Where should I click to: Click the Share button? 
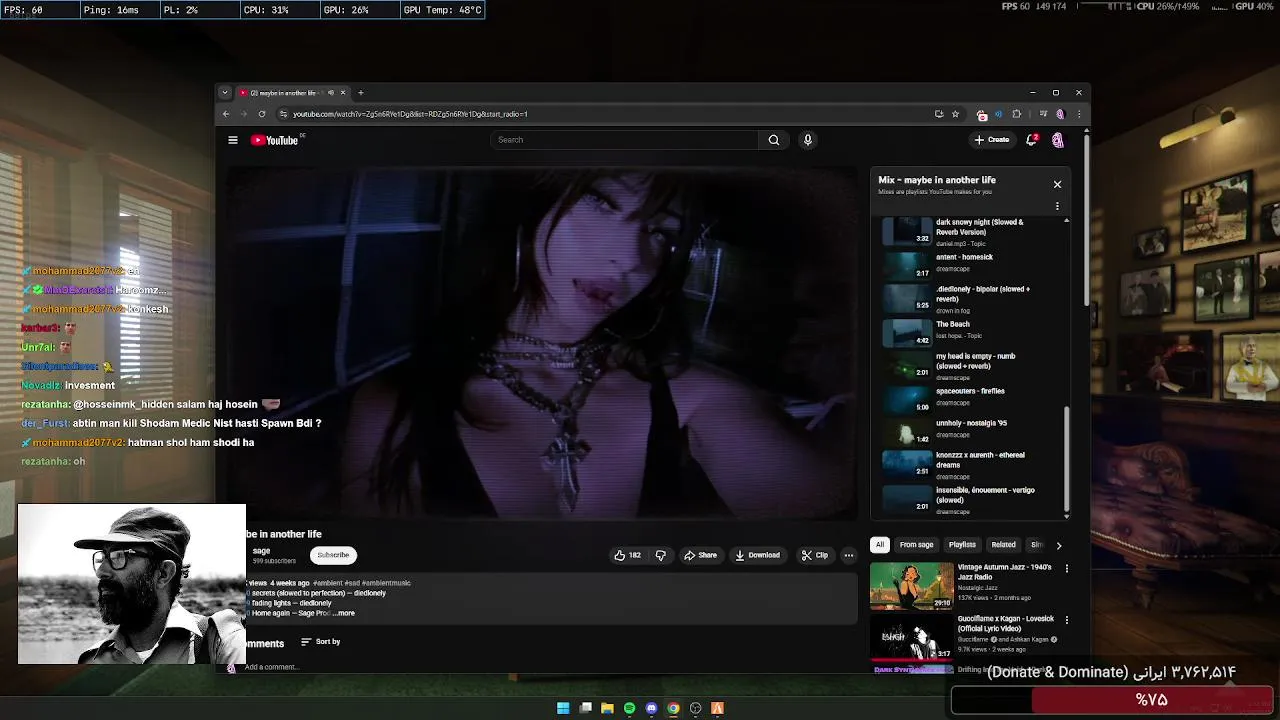click(x=700, y=555)
